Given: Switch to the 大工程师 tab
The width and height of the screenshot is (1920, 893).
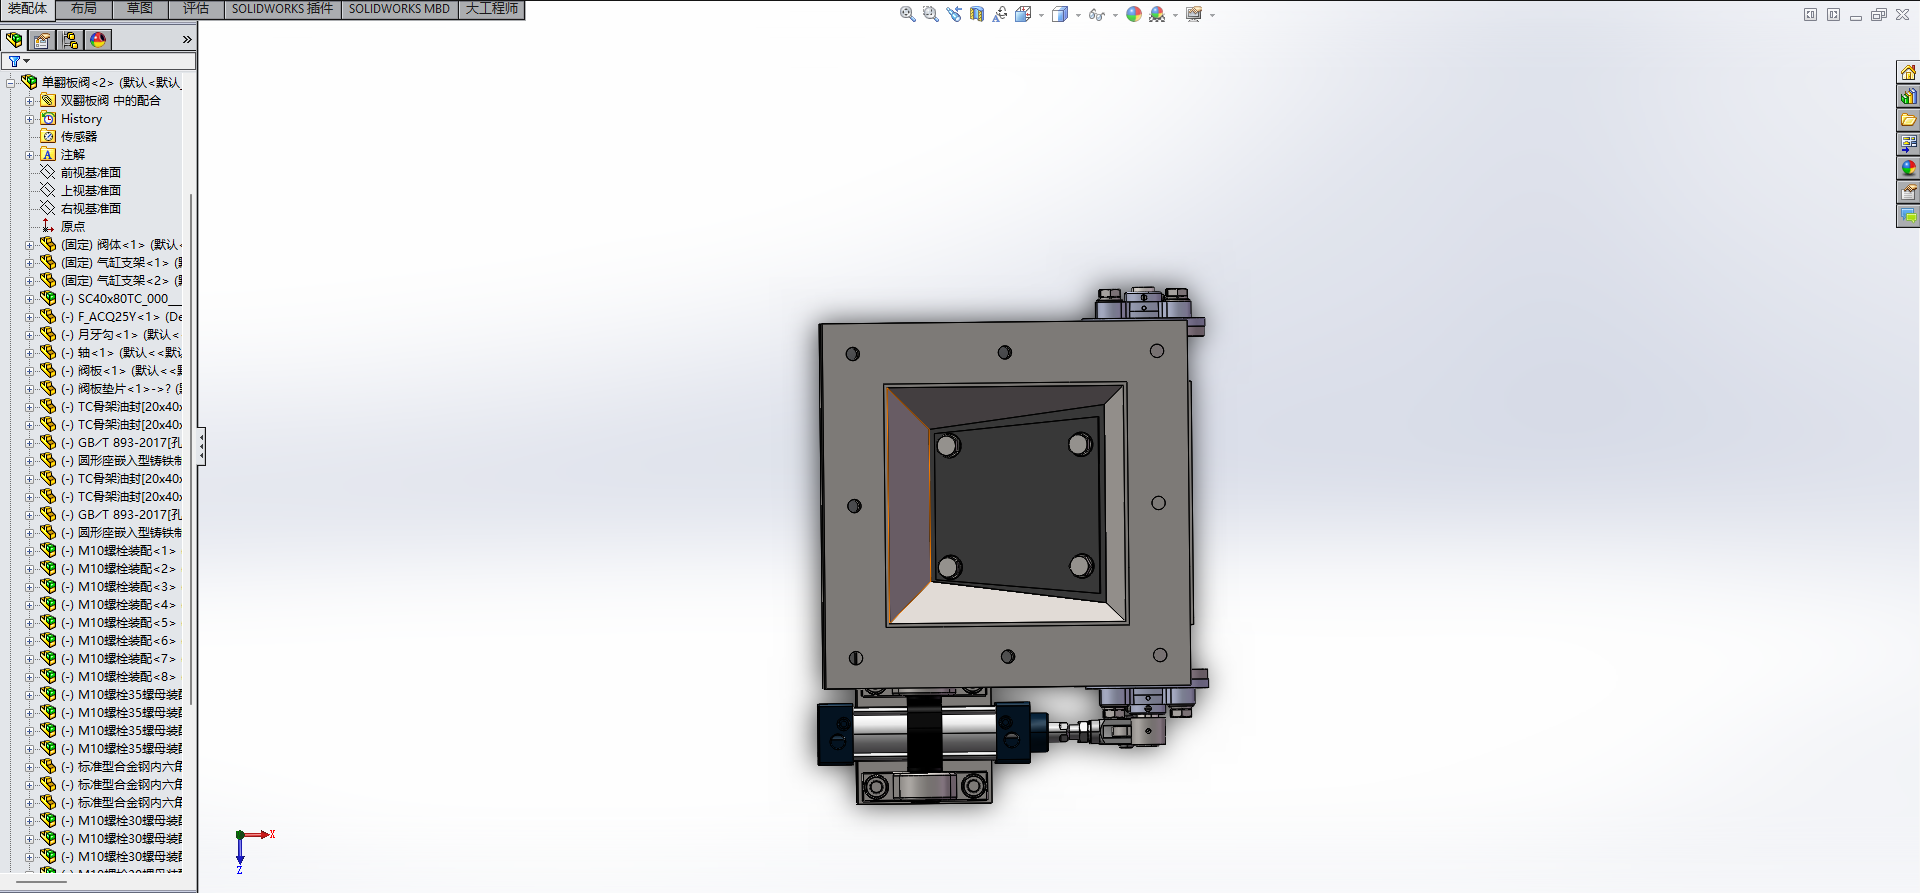Looking at the screenshot, I should point(492,9).
